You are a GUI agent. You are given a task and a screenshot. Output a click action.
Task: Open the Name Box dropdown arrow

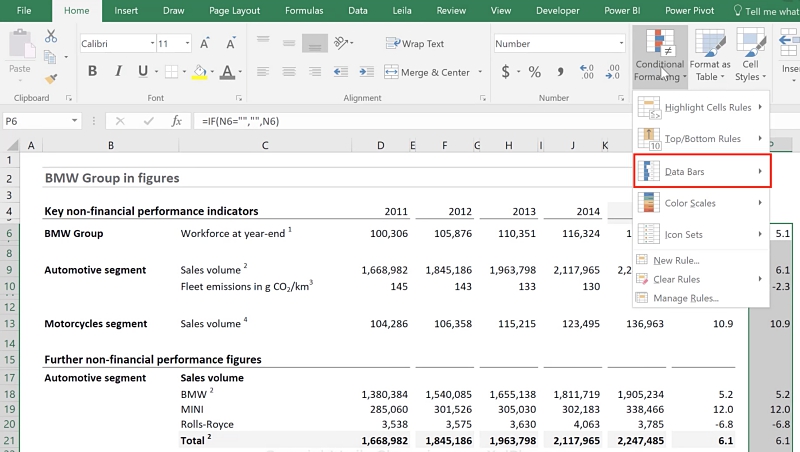74,121
